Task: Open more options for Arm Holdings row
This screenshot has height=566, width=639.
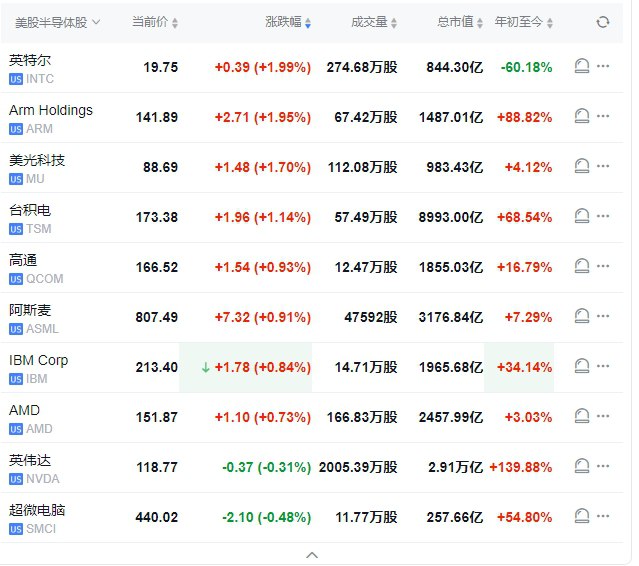Action: tap(603, 116)
